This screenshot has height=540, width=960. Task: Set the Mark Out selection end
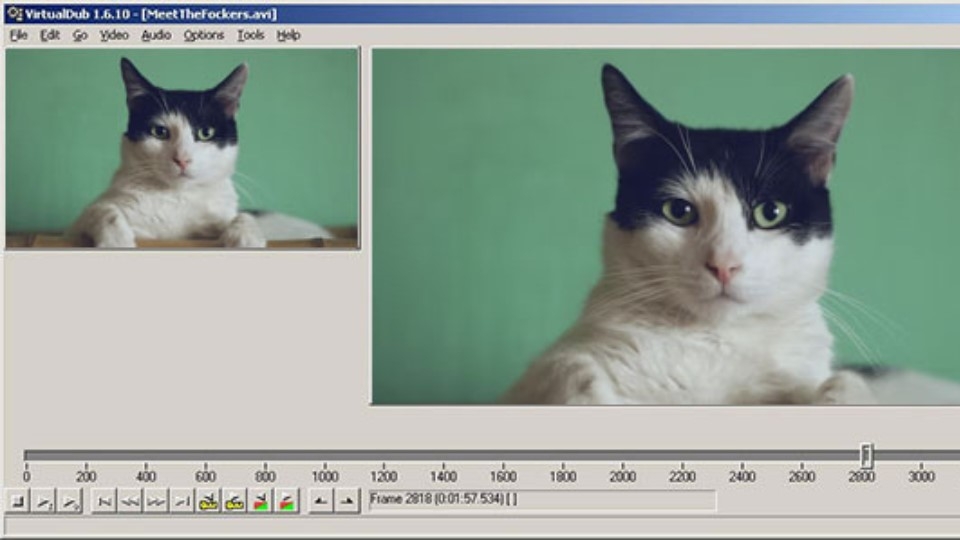pyautogui.click(x=347, y=501)
